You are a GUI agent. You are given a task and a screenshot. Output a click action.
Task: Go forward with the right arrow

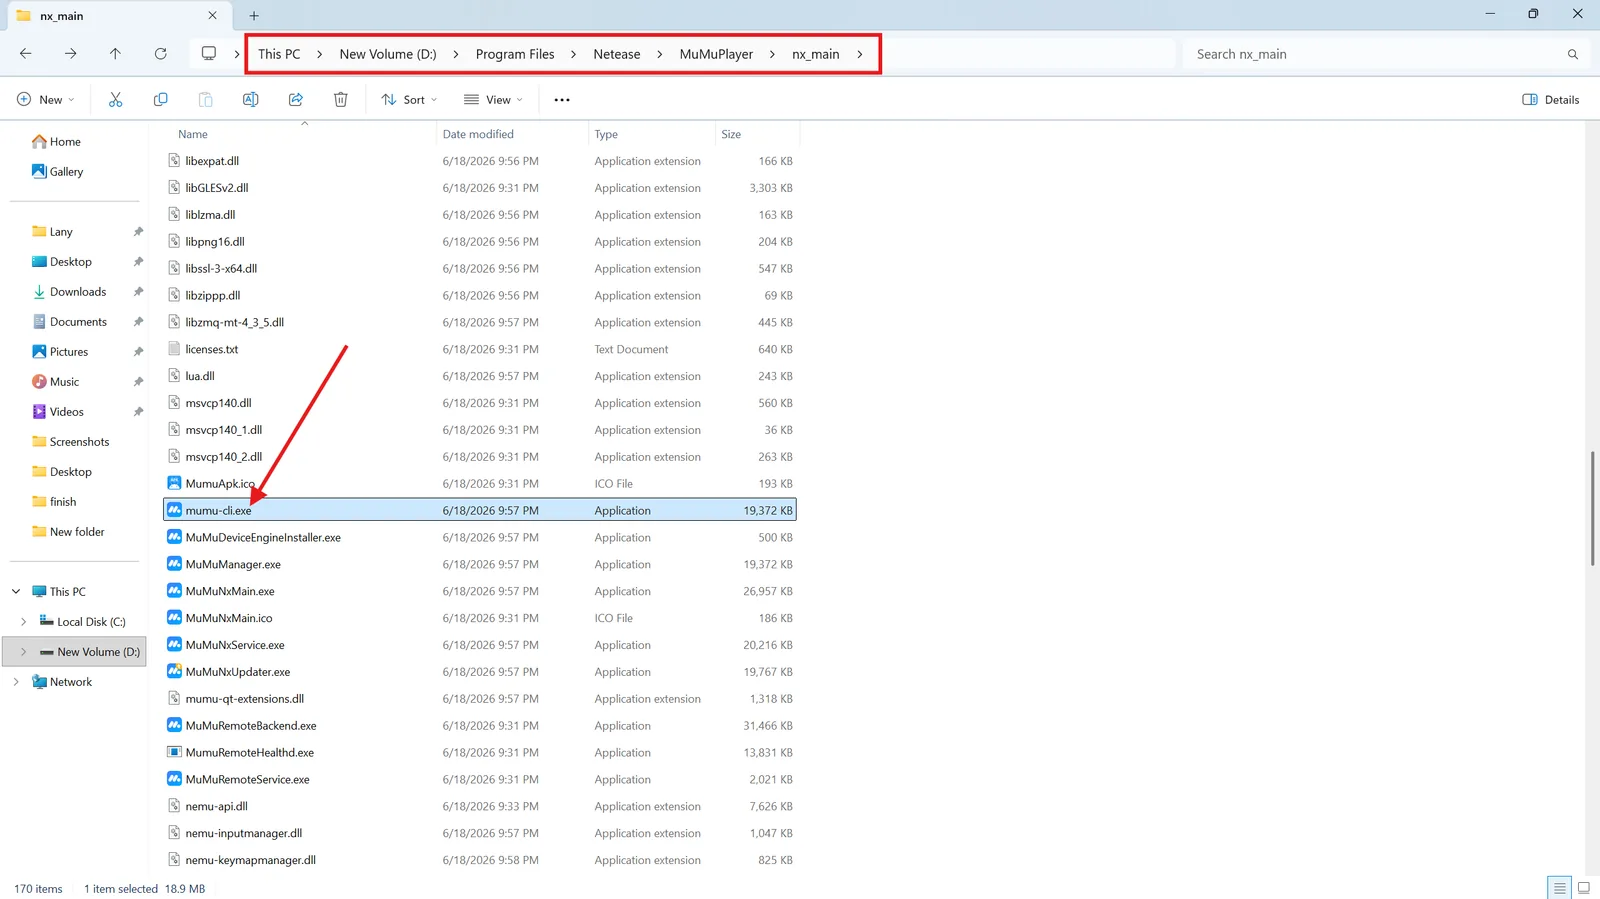click(x=71, y=54)
